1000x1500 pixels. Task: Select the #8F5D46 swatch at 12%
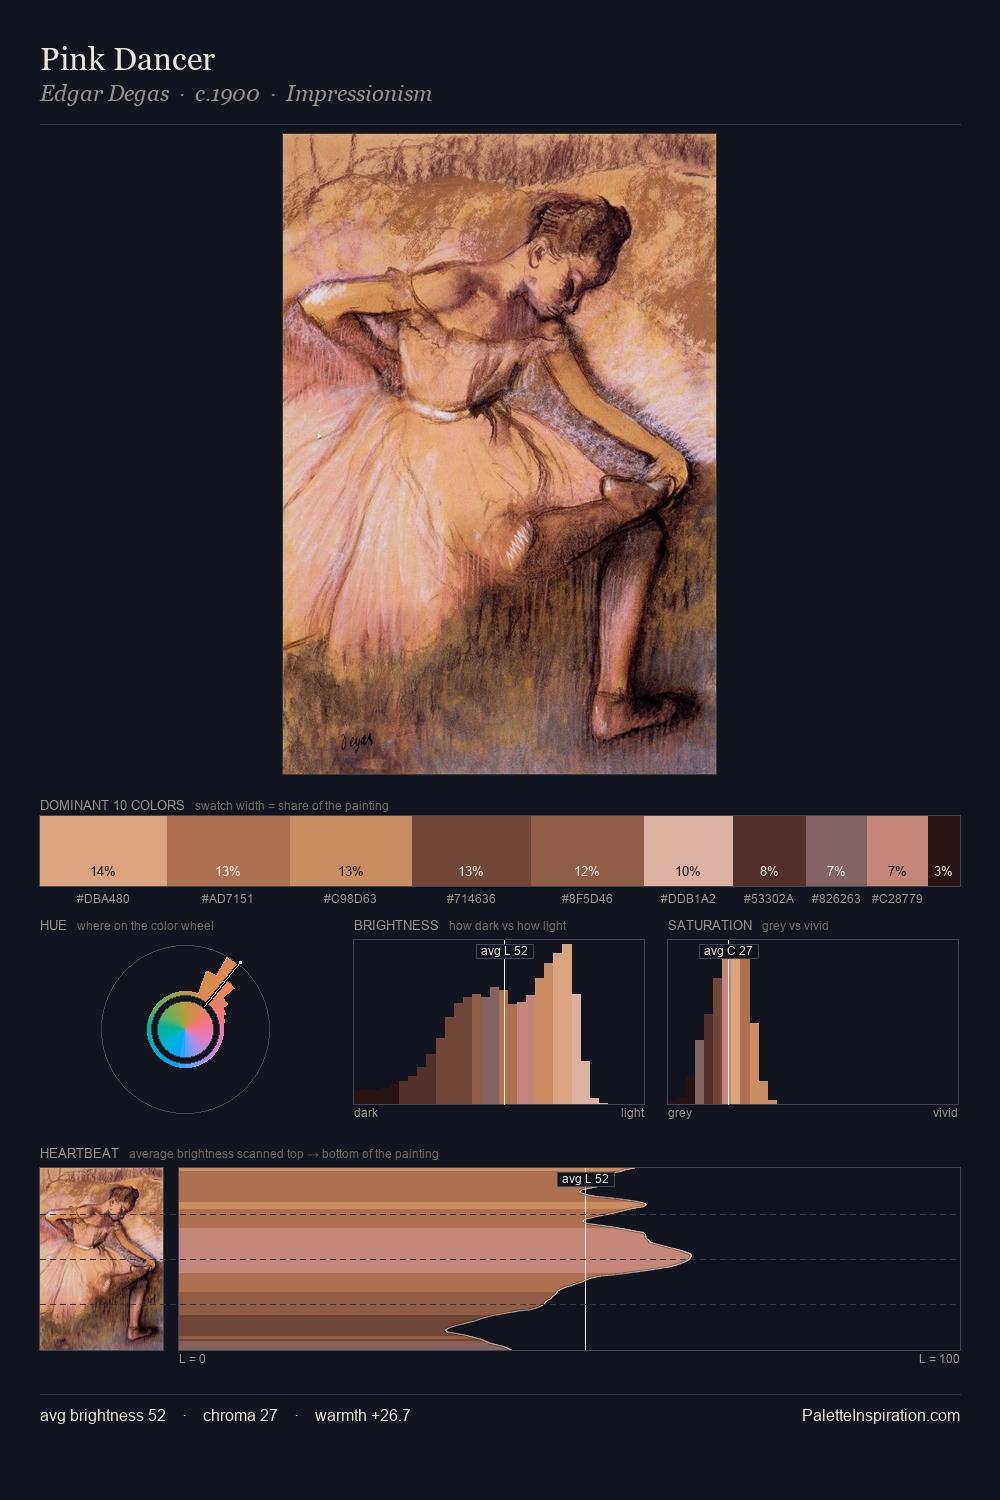point(587,851)
